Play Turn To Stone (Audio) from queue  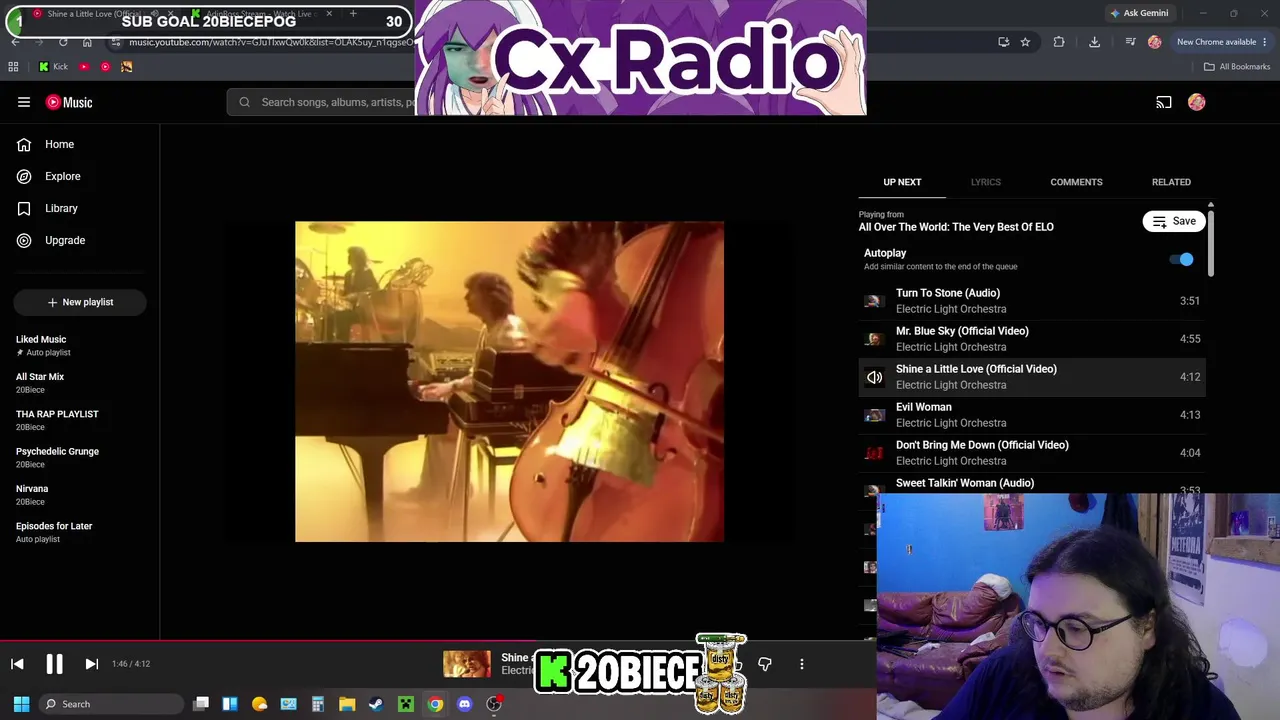[x=1032, y=301]
